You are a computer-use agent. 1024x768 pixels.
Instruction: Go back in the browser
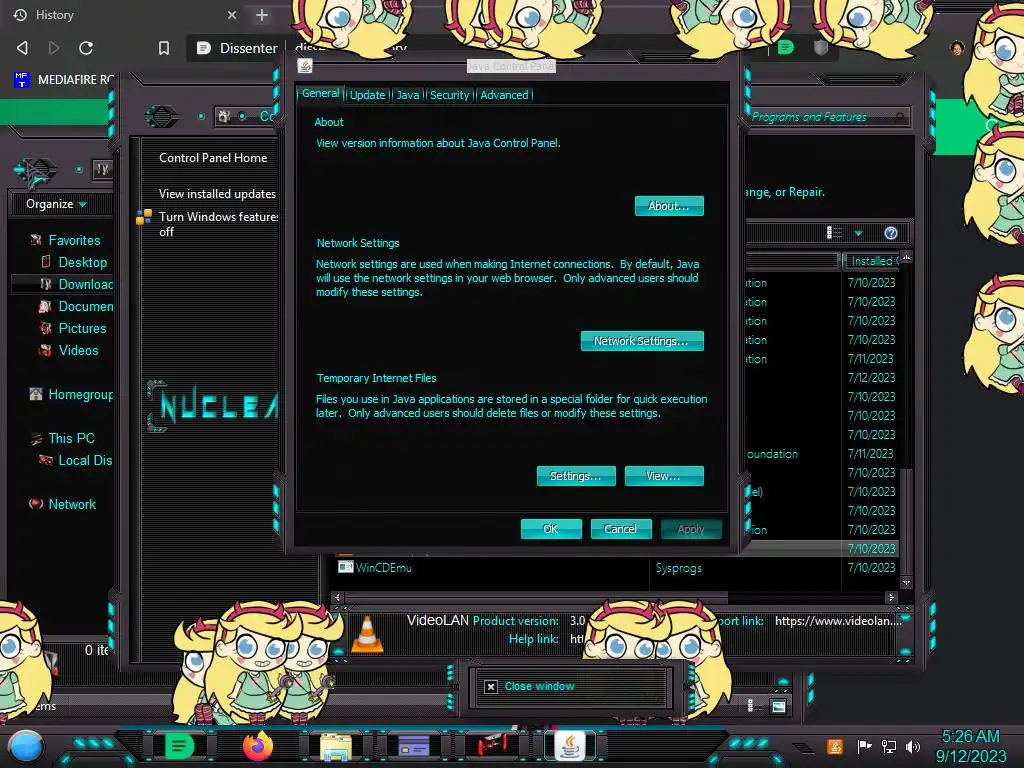click(x=22, y=48)
